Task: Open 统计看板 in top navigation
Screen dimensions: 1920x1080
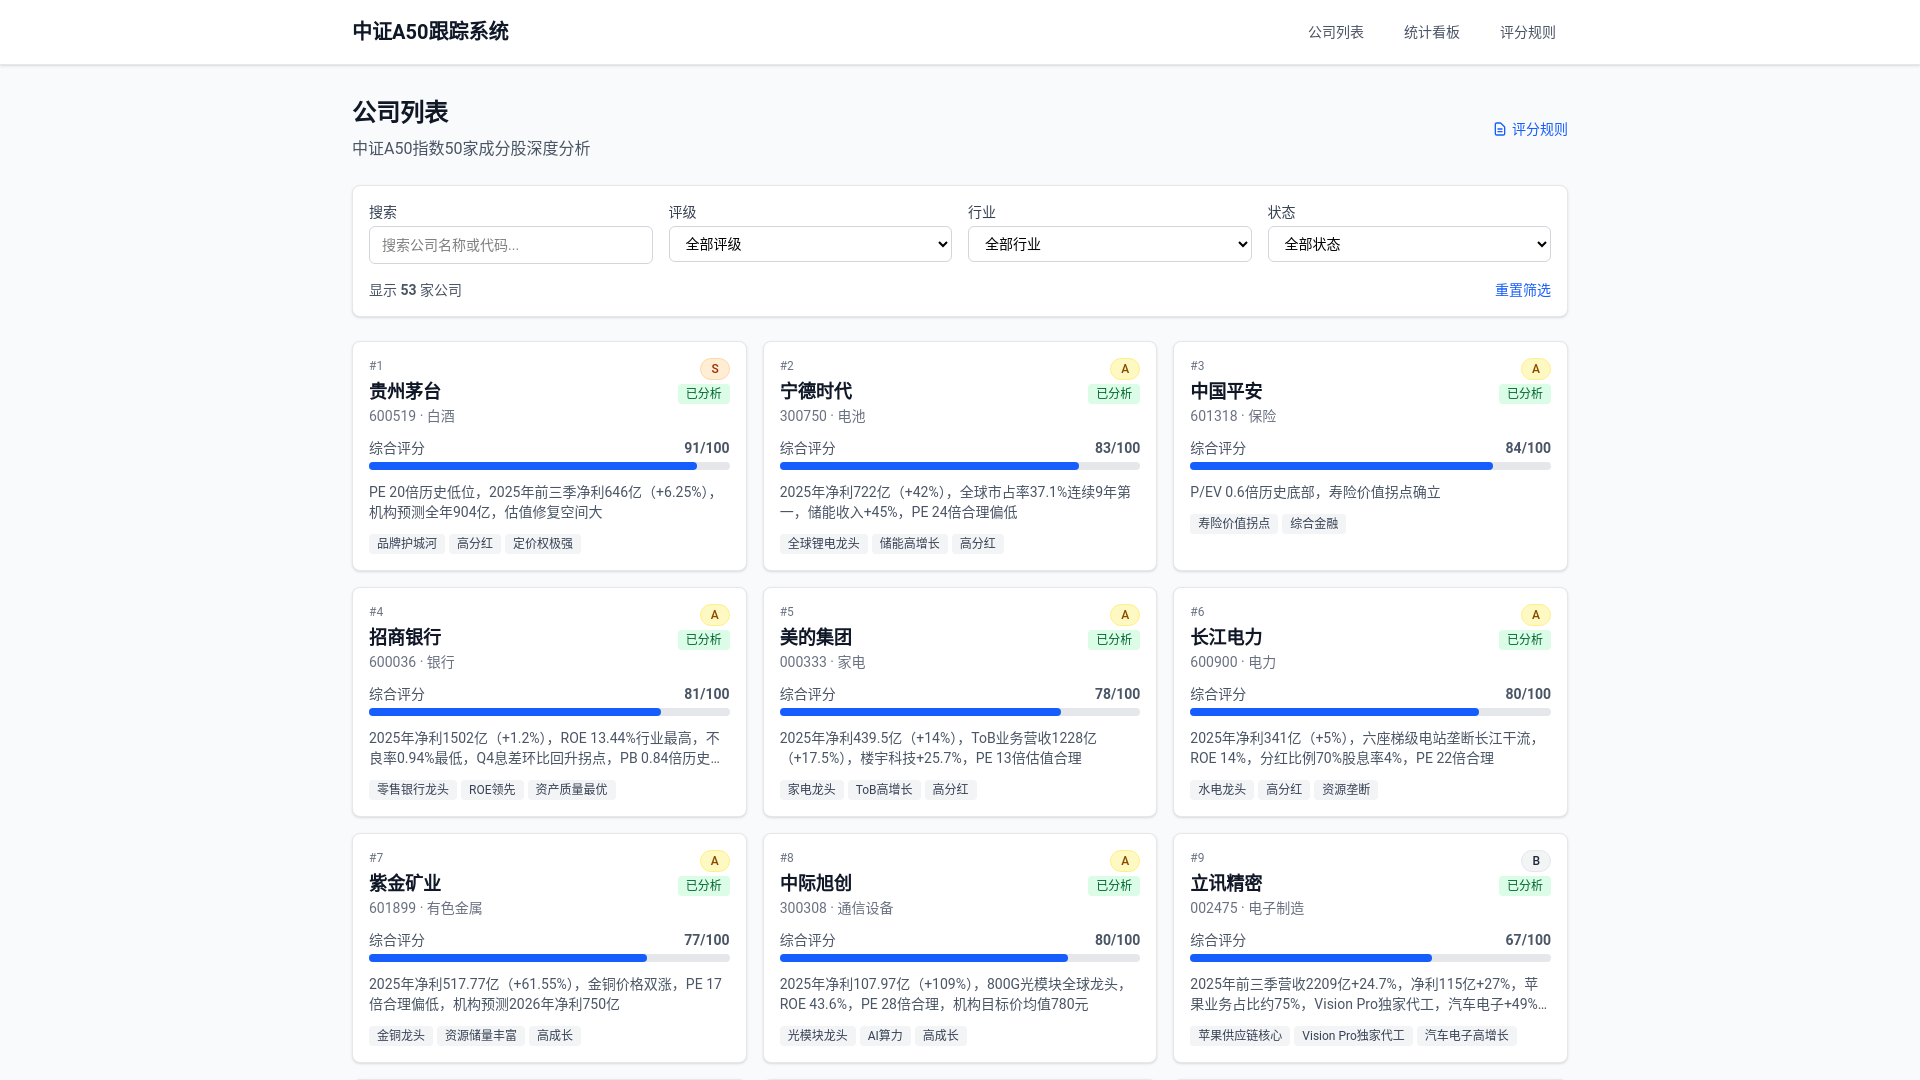Action: pyautogui.click(x=1432, y=32)
